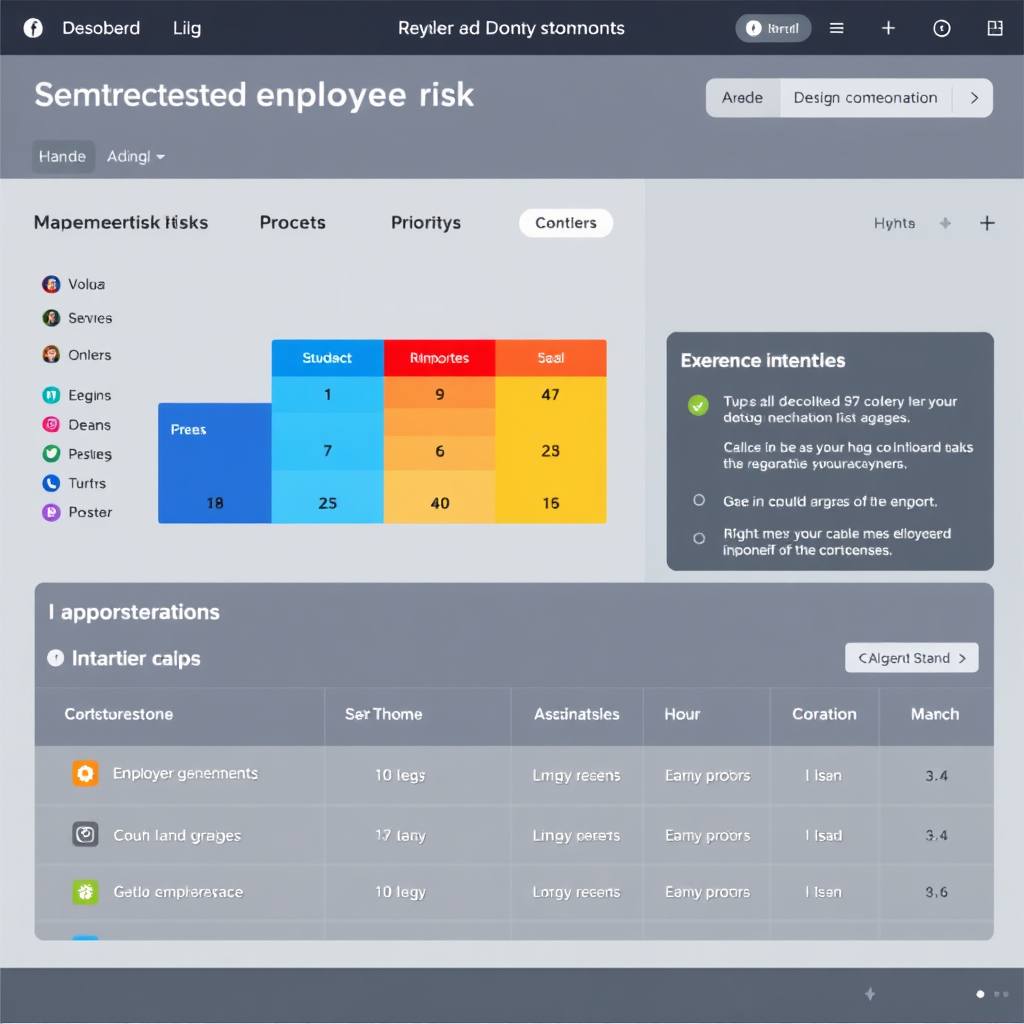Open the hamburger menu icon in top bar

837,28
